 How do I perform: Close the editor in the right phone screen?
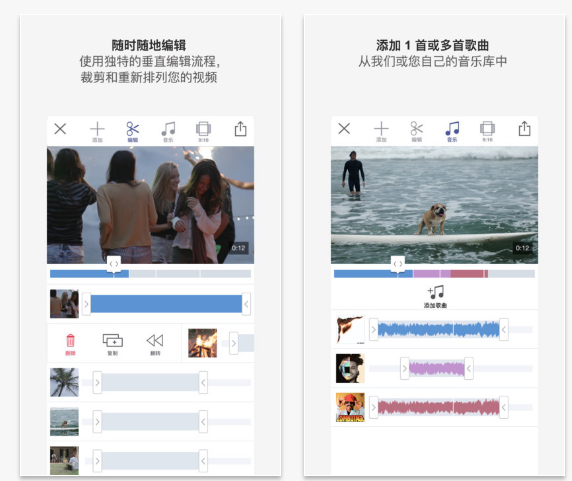(x=344, y=128)
